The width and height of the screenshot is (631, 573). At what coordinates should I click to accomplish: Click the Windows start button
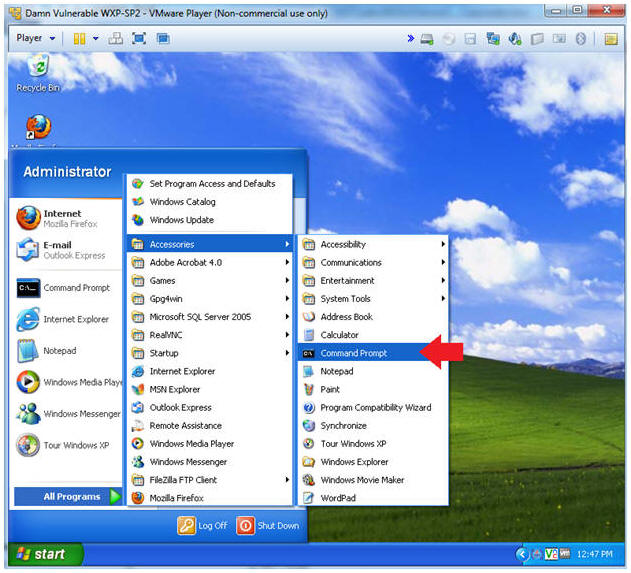[45, 554]
